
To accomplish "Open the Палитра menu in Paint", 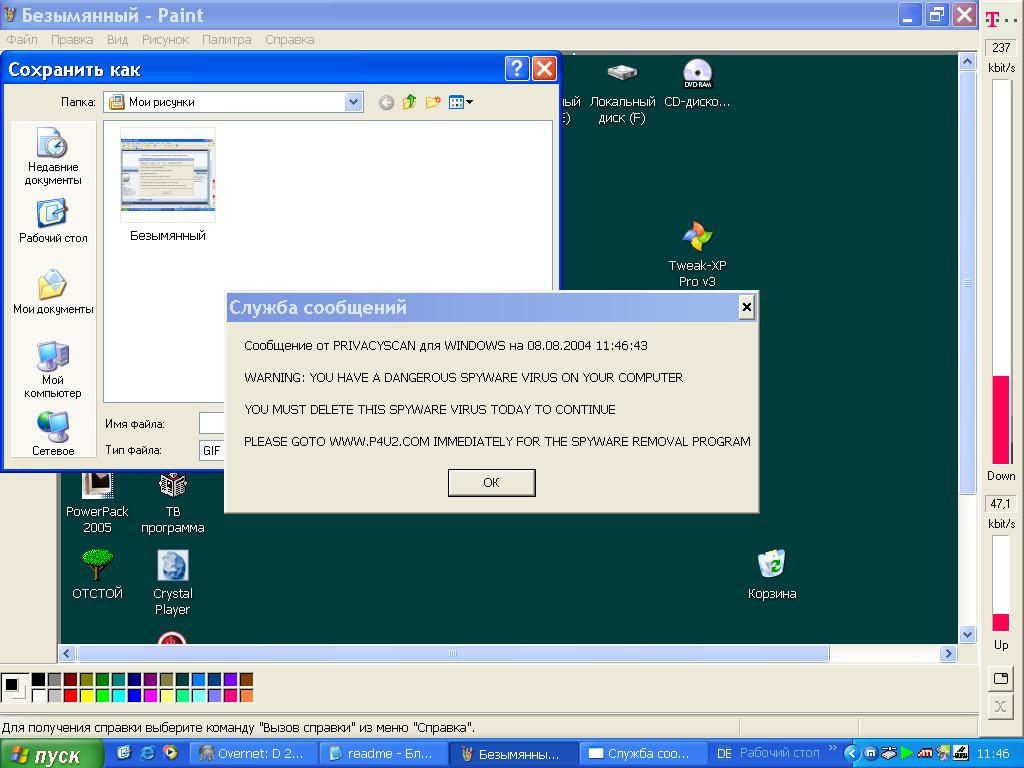I will [227, 39].
